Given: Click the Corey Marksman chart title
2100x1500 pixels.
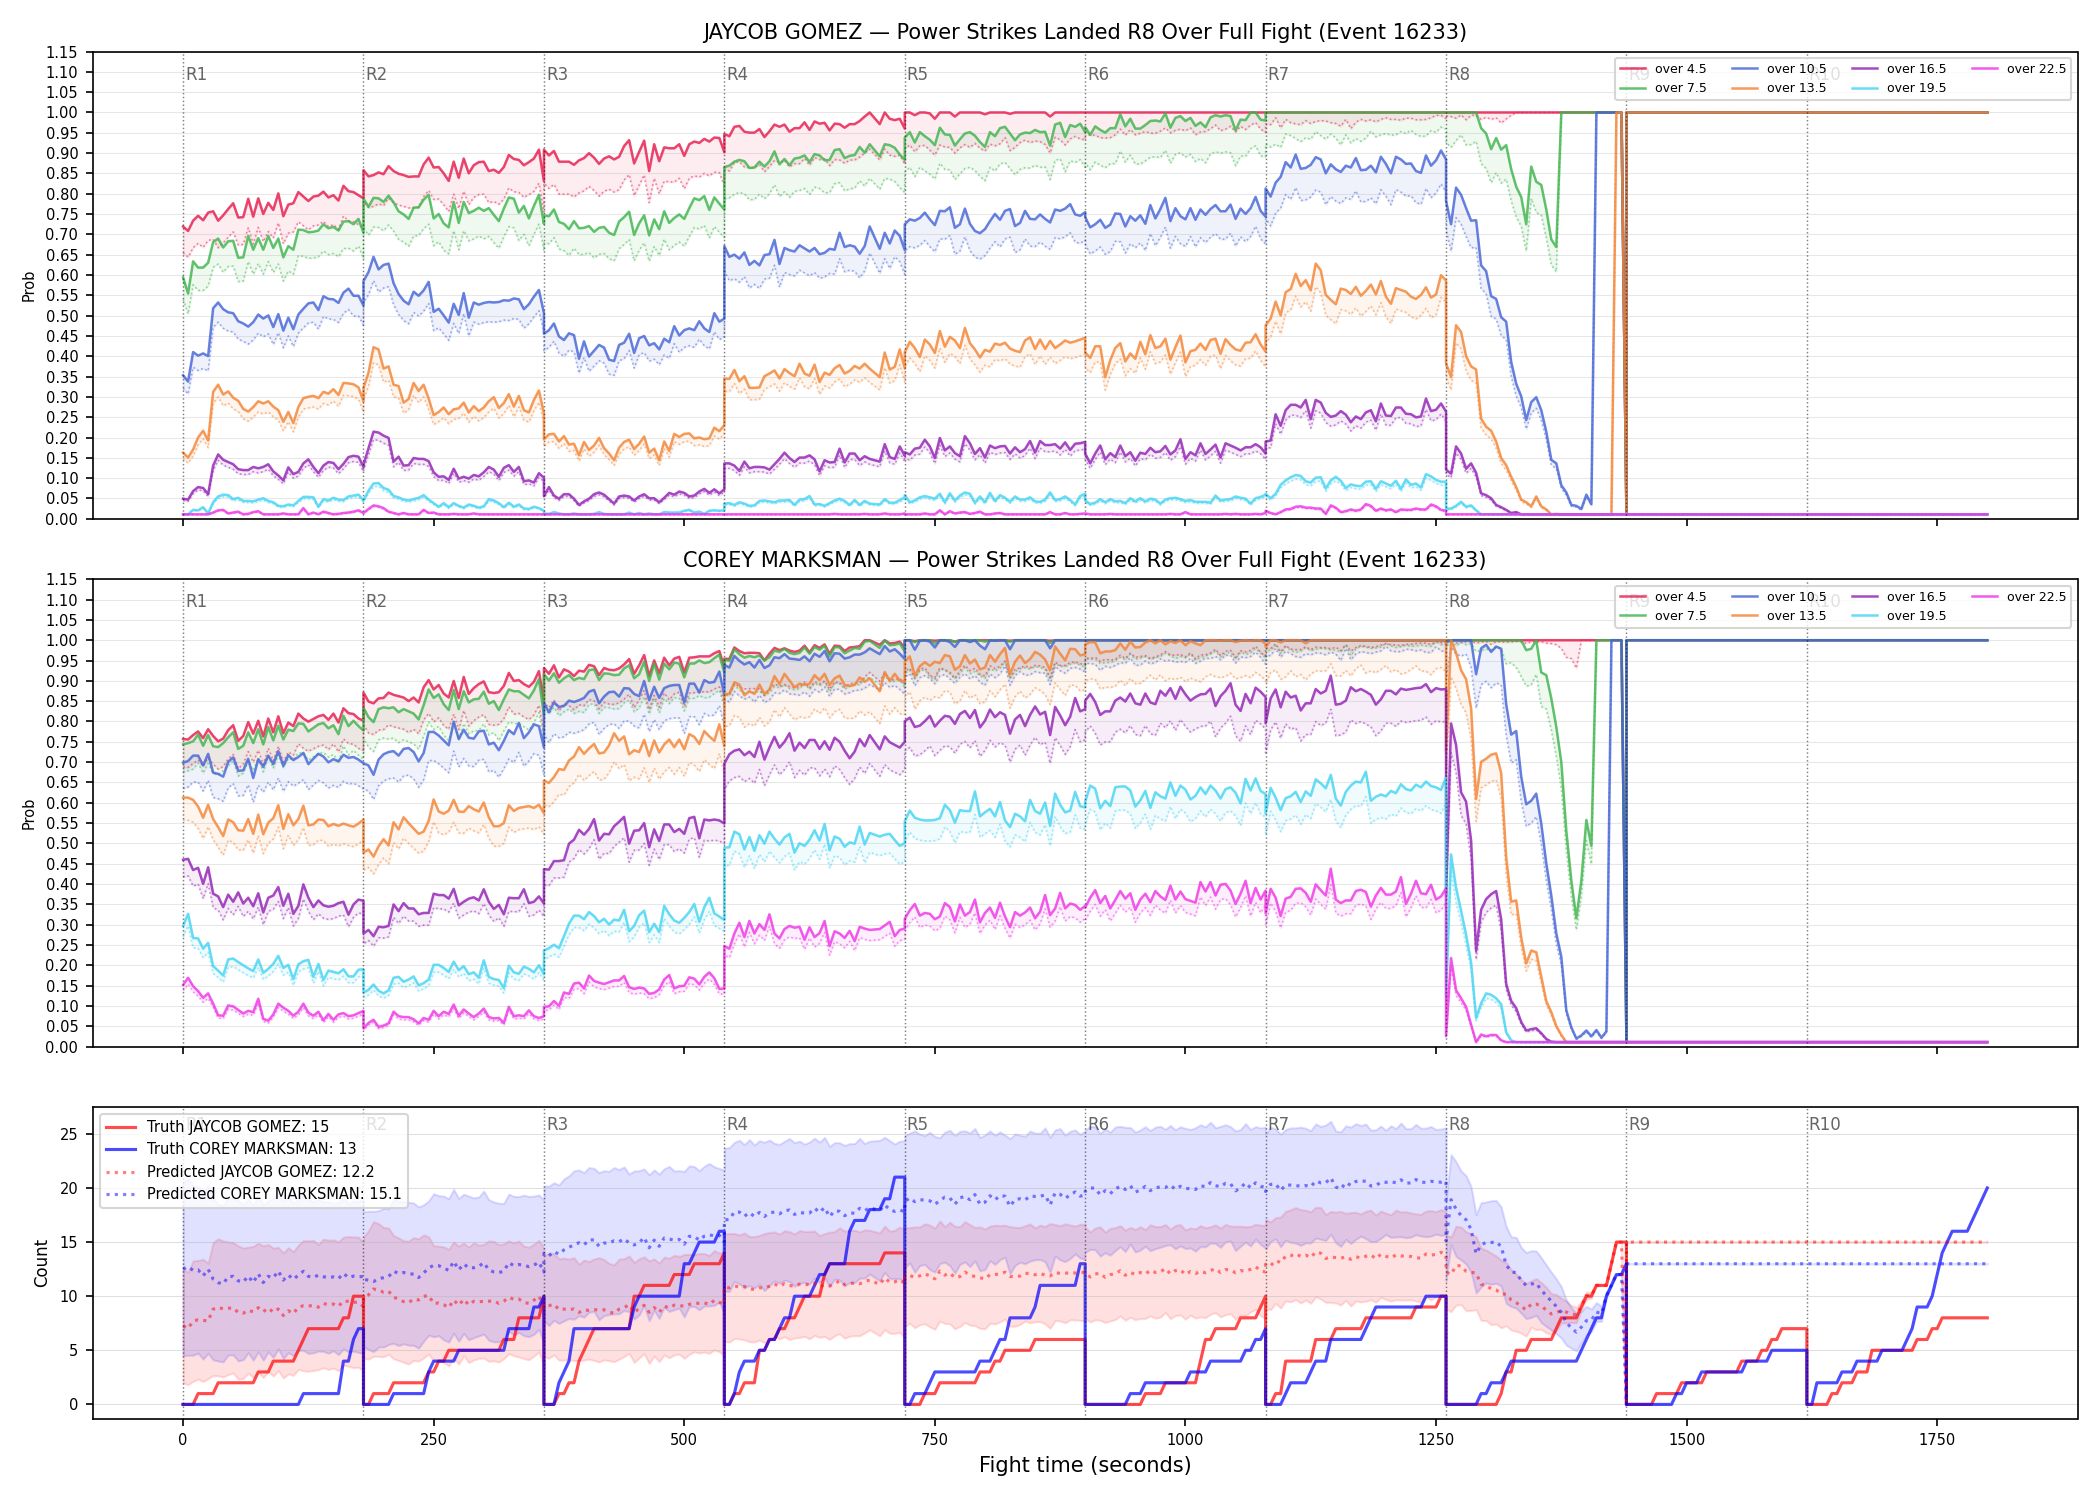Looking at the screenshot, I should click(x=1085, y=560).
